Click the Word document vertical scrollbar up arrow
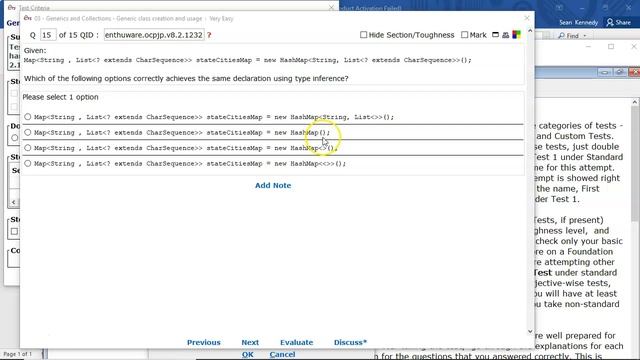This screenshot has height=360, width=640. [x=635, y=102]
